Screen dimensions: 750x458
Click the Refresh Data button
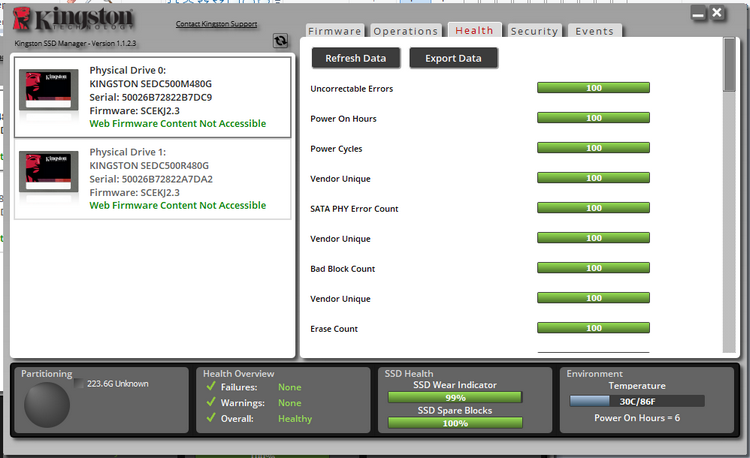click(x=355, y=58)
